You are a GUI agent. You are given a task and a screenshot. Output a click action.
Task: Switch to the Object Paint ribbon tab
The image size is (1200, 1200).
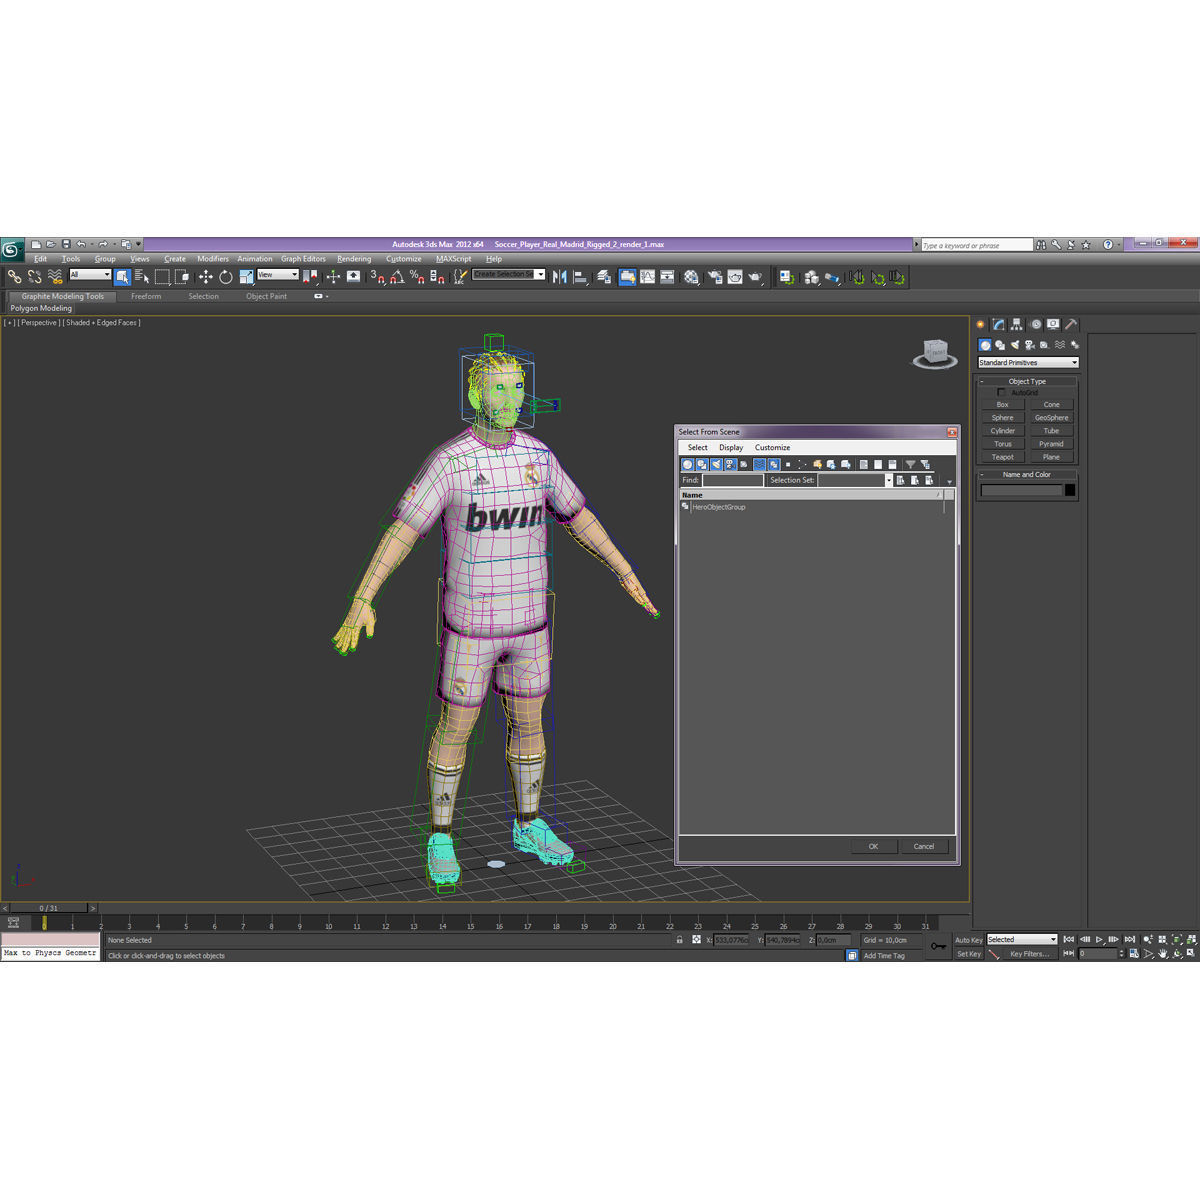(266, 296)
